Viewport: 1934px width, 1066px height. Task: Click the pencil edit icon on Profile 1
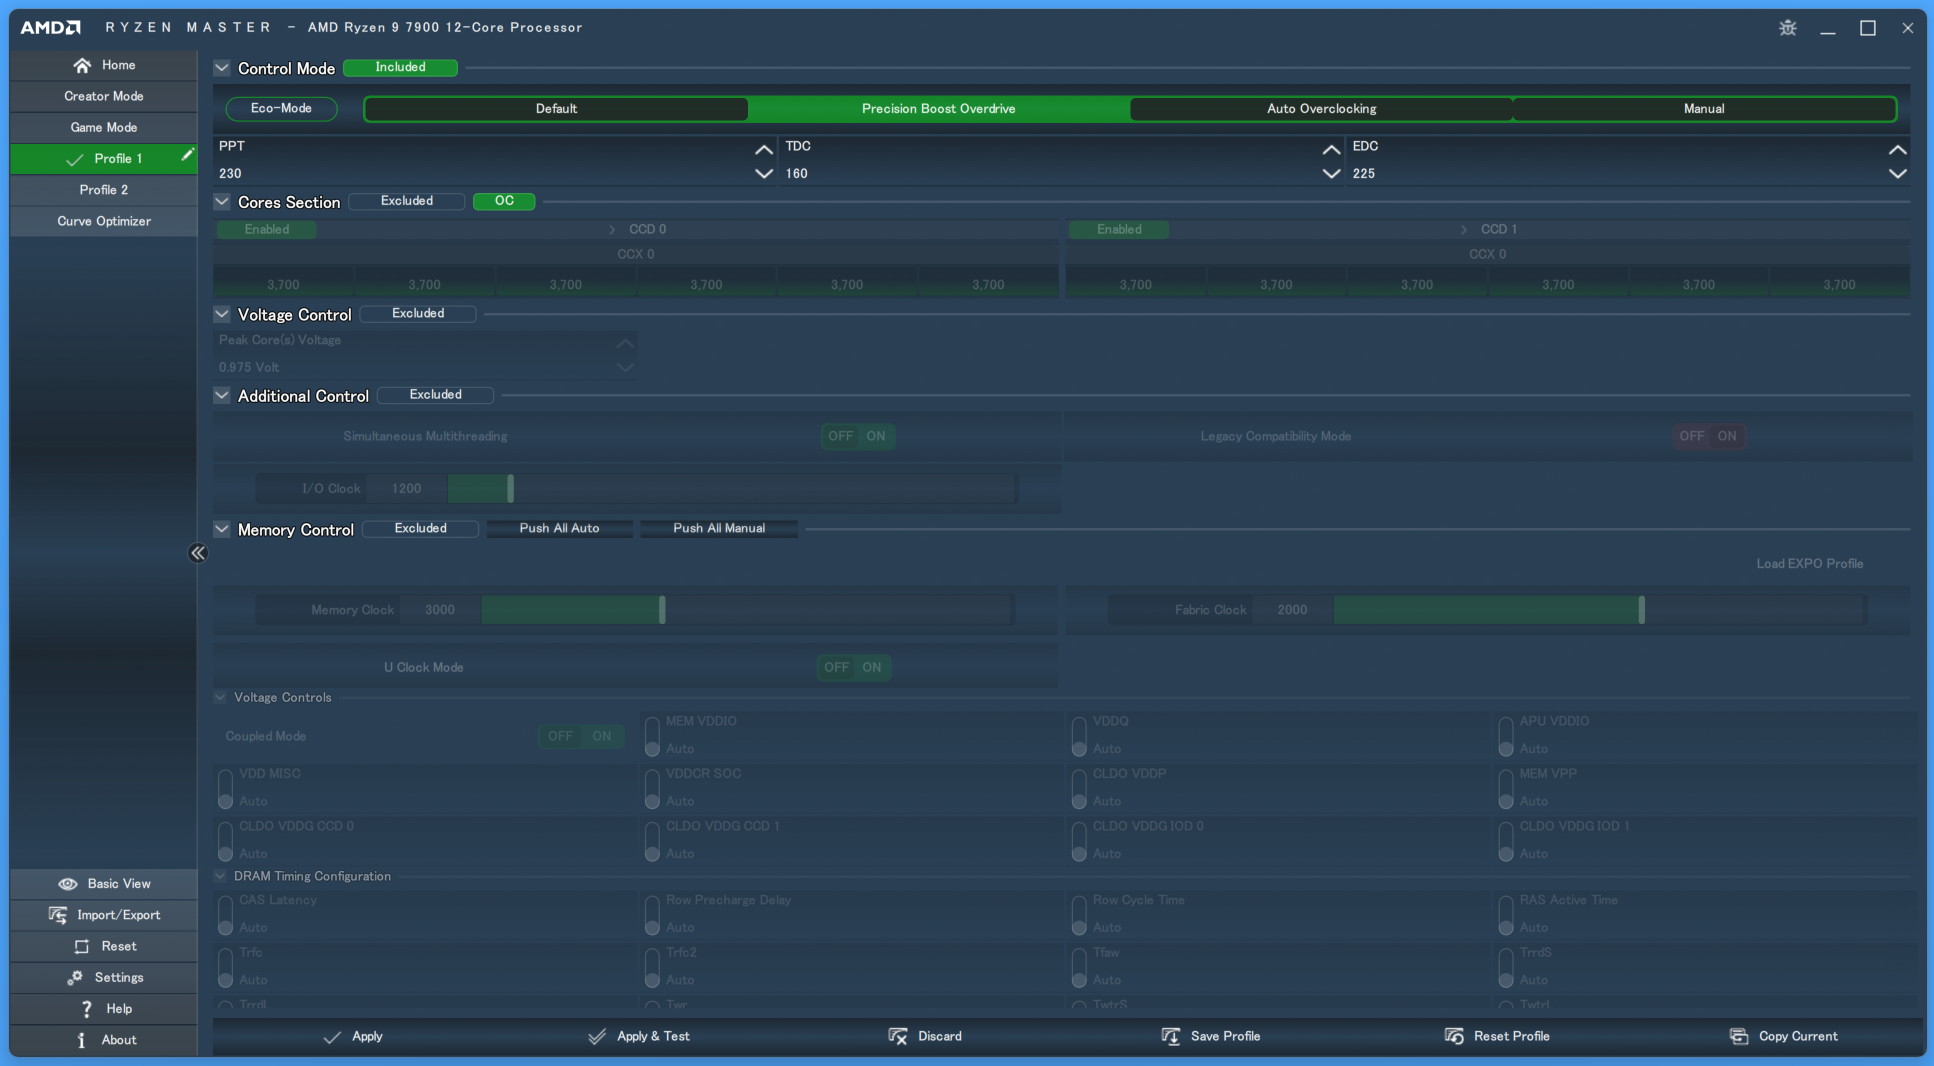click(187, 155)
